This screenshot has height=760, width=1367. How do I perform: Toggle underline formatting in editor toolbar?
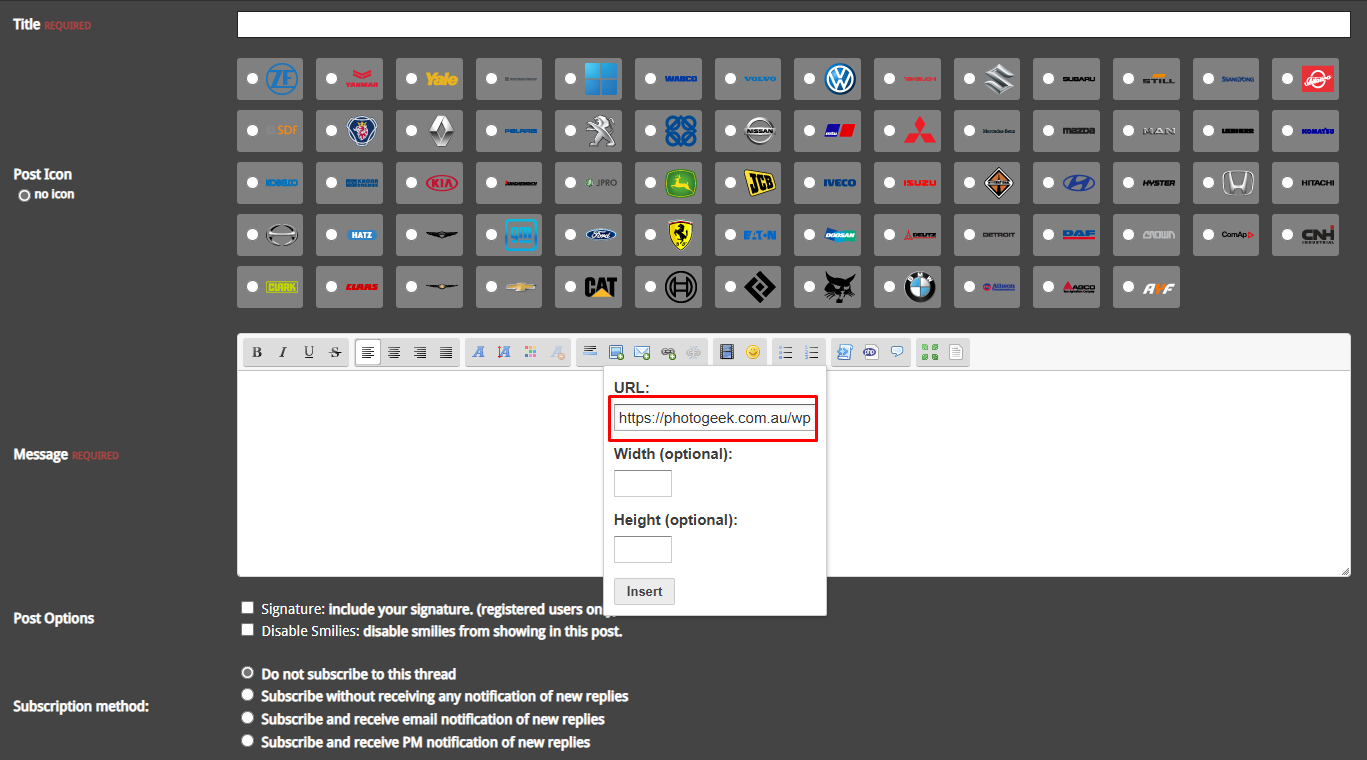click(x=309, y=352)
